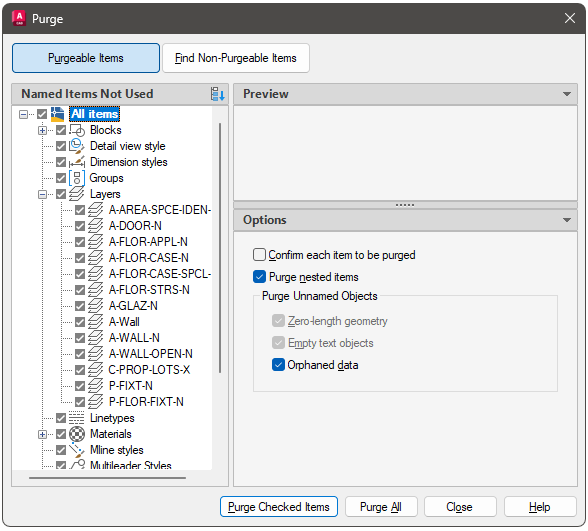Click the All items drawing icon
Image resolution: width=588 pixels, height=531 pixels.
pos(58,114)
